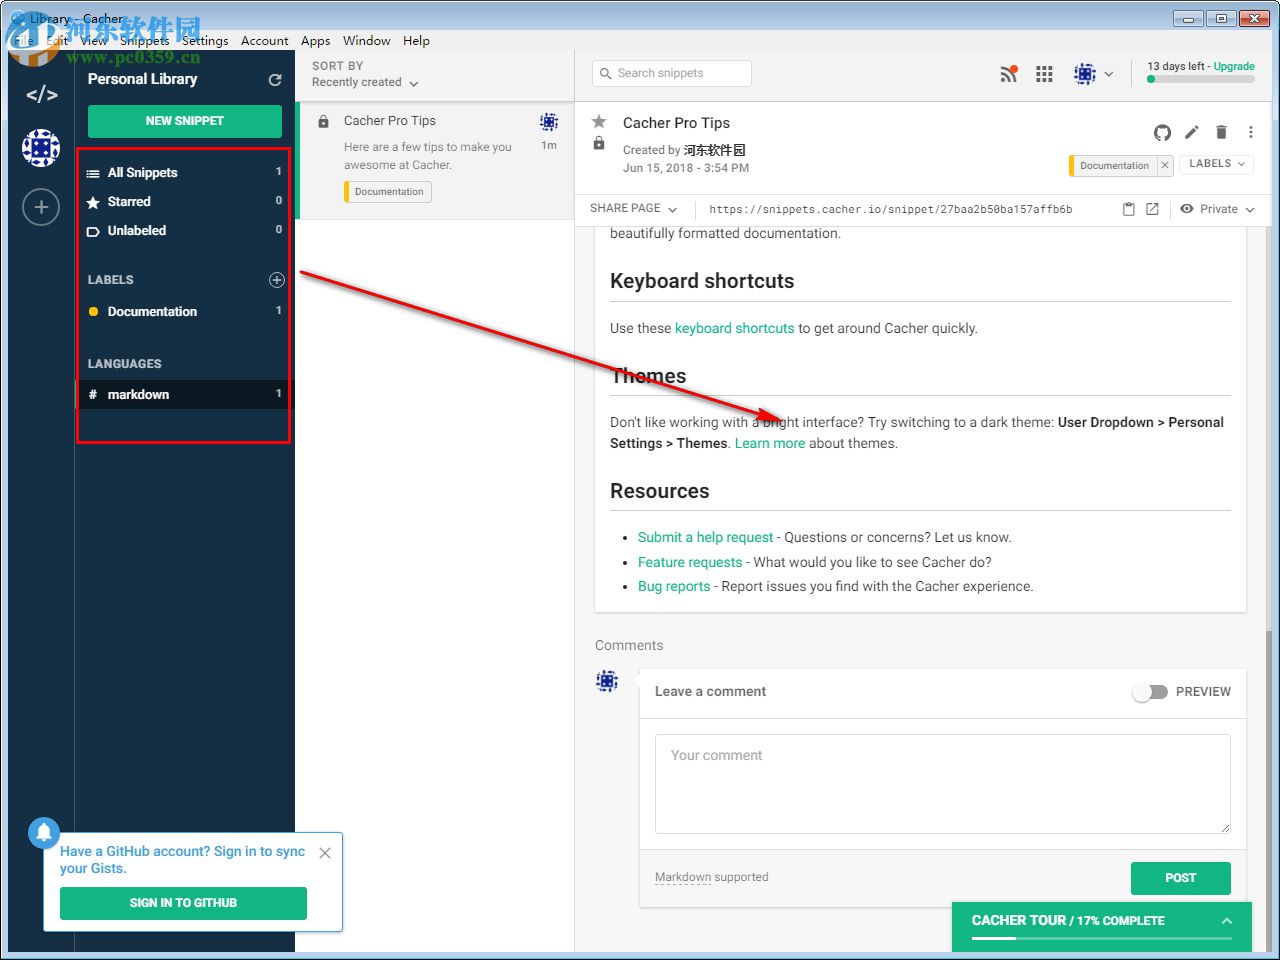1280x960 pixels.
Task: Open the snippet more options menu
Action: (x=1250, y=132)
